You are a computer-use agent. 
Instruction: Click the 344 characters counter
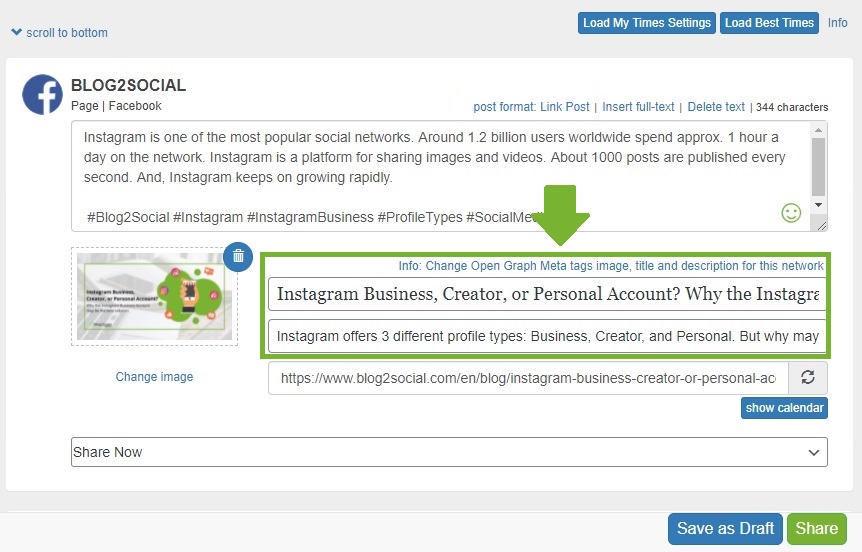[792, 107]
